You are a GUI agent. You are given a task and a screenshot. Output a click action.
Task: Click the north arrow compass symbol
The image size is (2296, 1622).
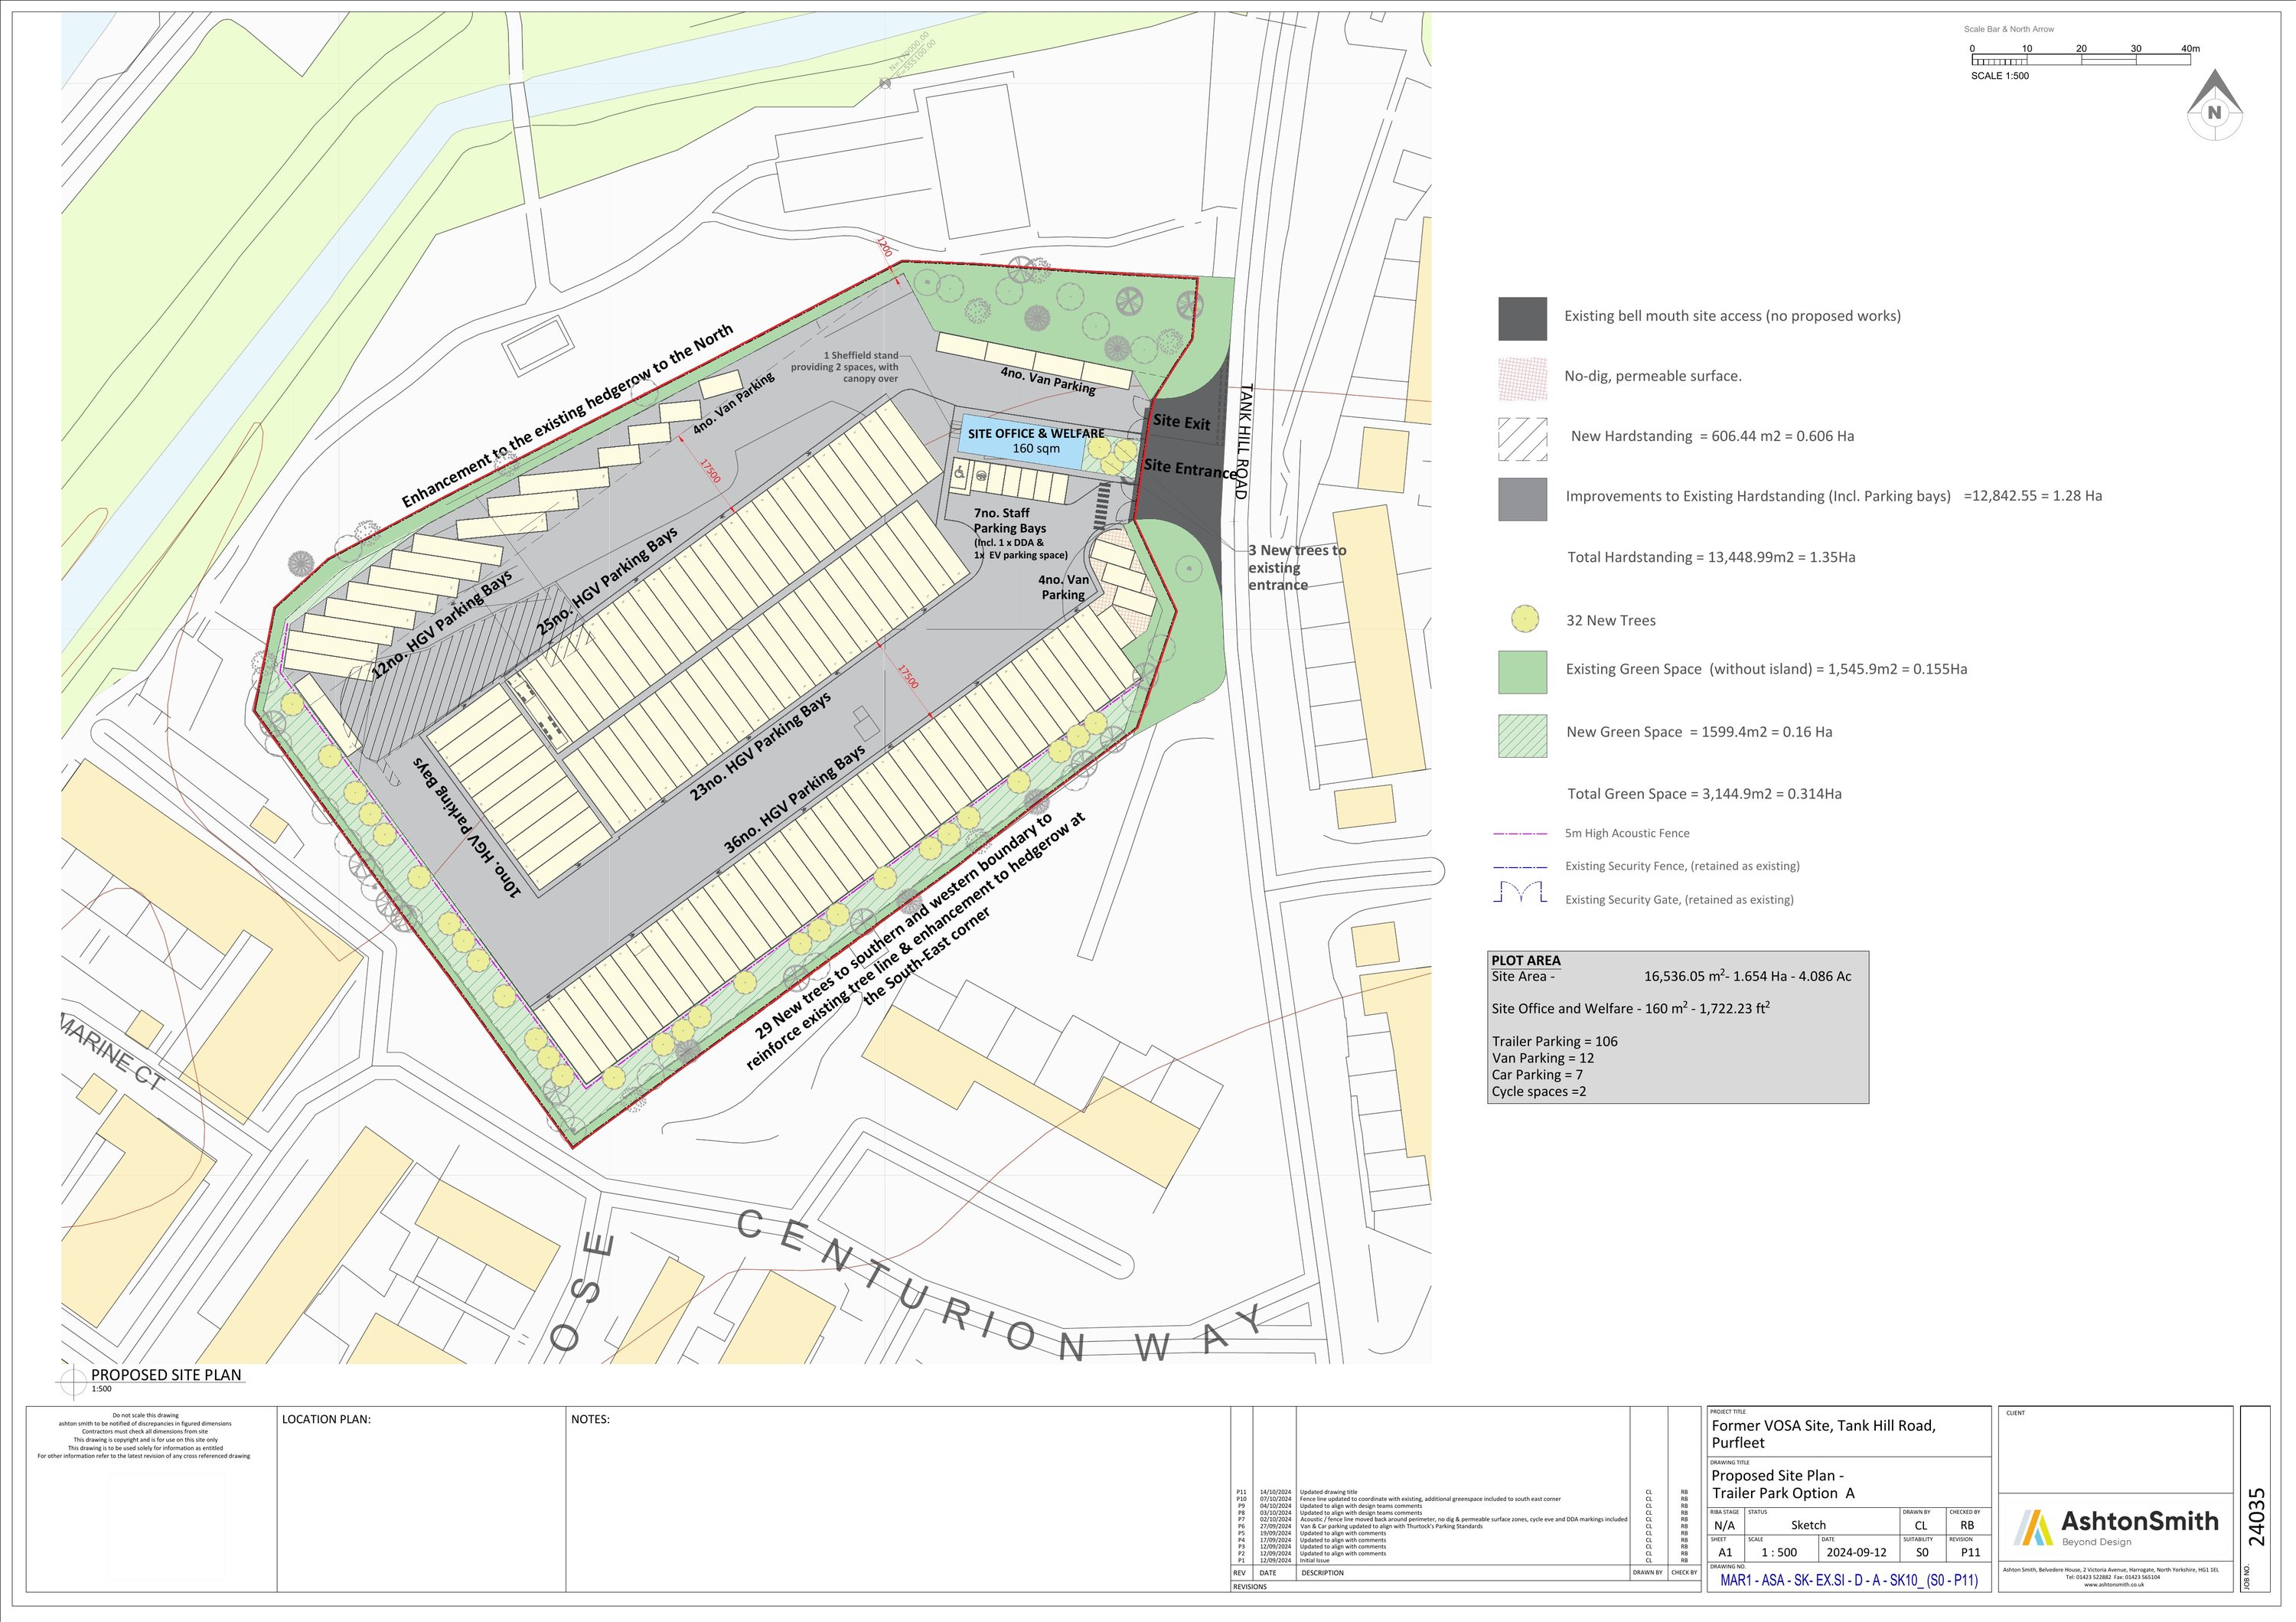[x=2214, y=109]
